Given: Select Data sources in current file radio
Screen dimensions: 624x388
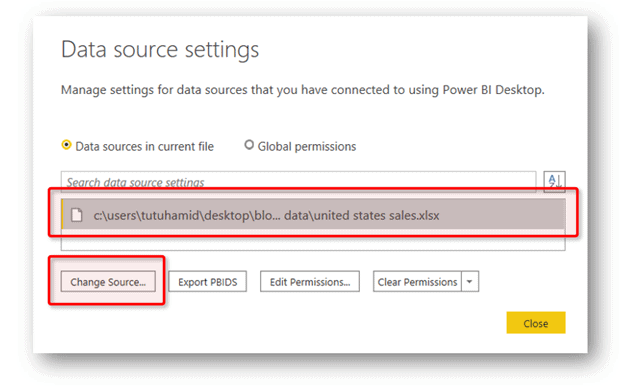Looking at the screenshot, I should [66, 145].
